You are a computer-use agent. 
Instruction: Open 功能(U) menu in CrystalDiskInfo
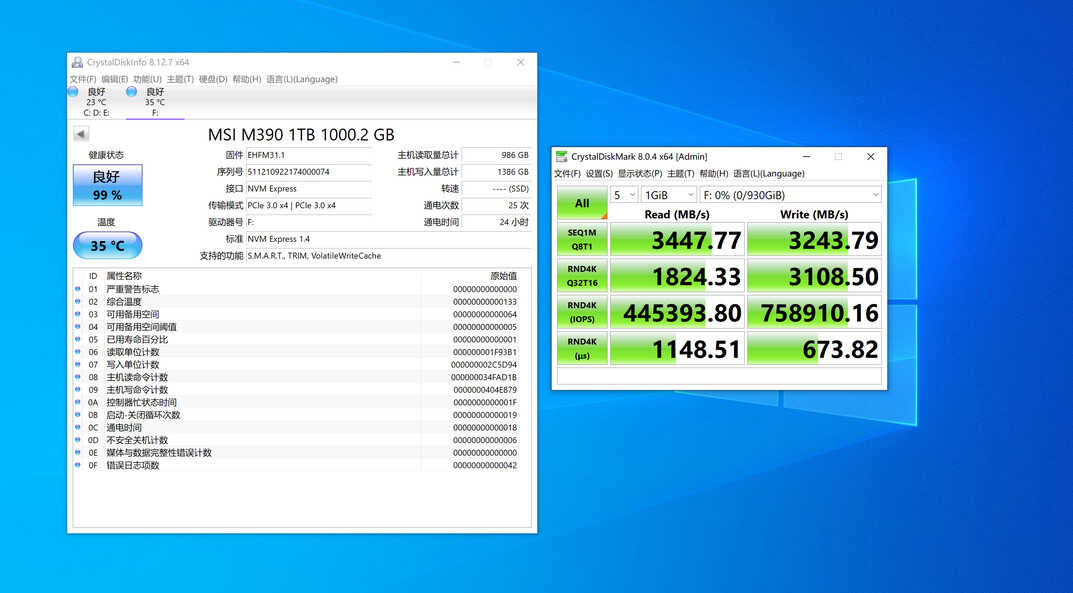[x=147, y=79]
